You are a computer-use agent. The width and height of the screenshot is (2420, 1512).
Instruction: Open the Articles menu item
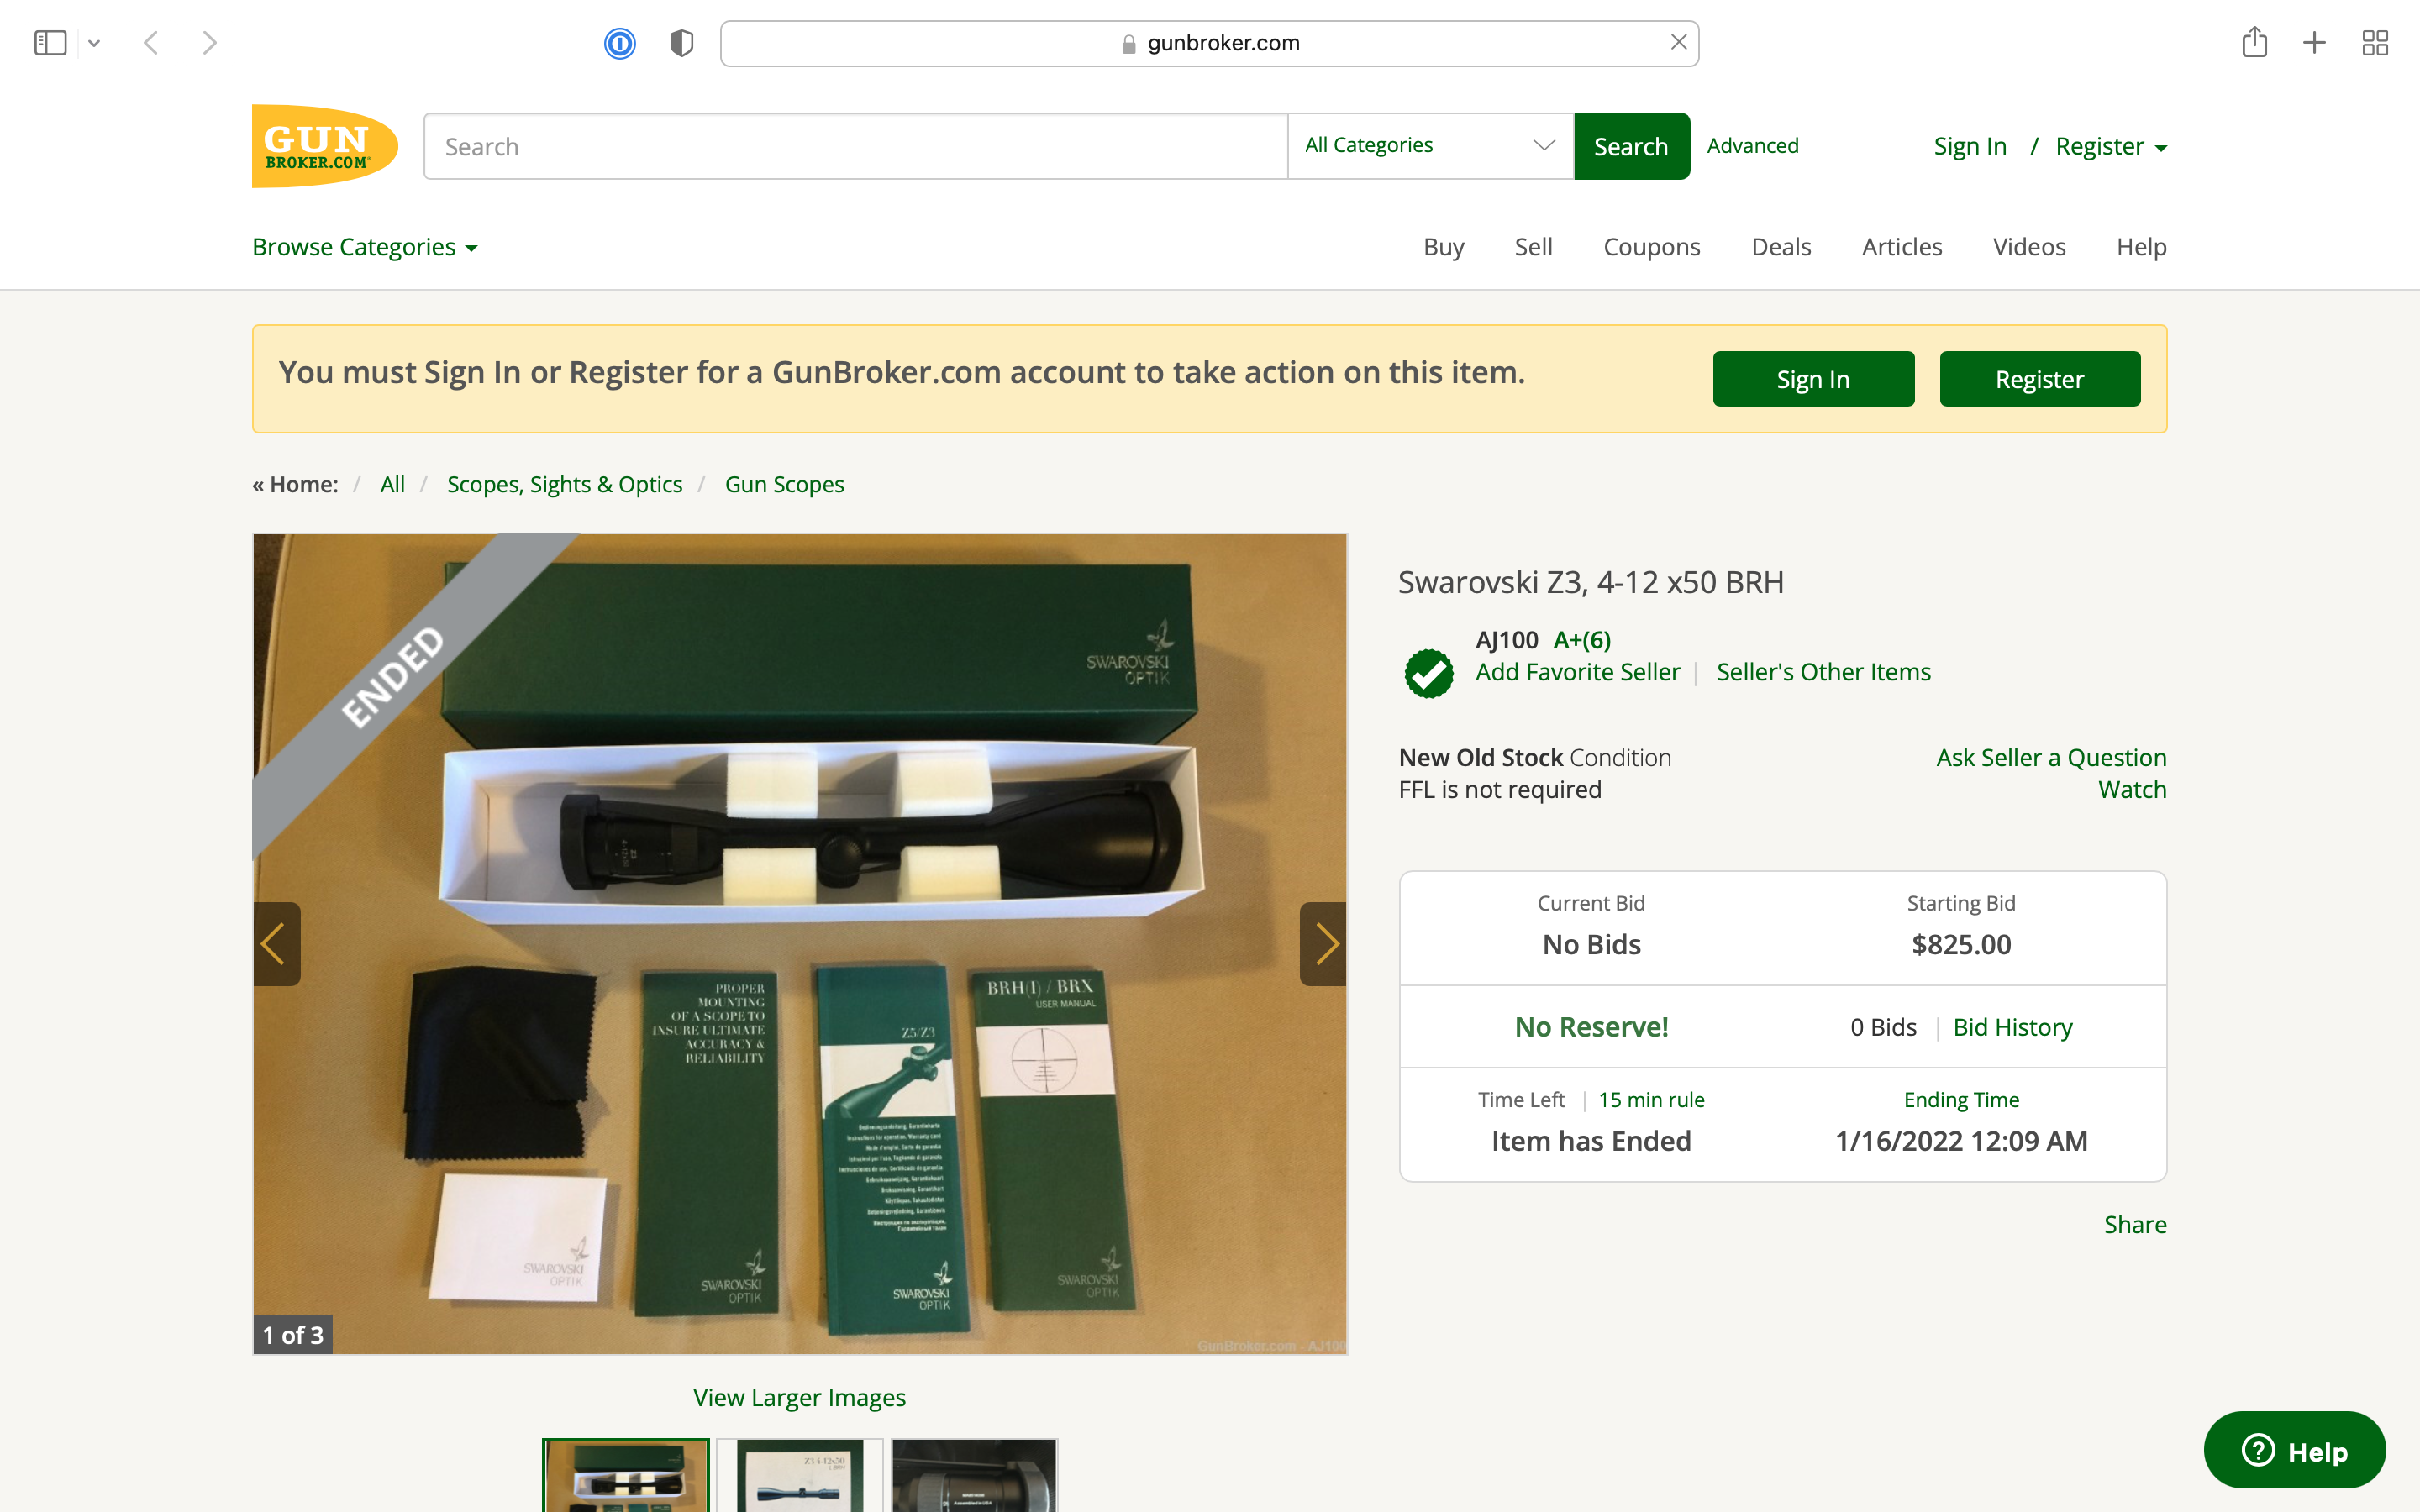[x=1901, y=247]
